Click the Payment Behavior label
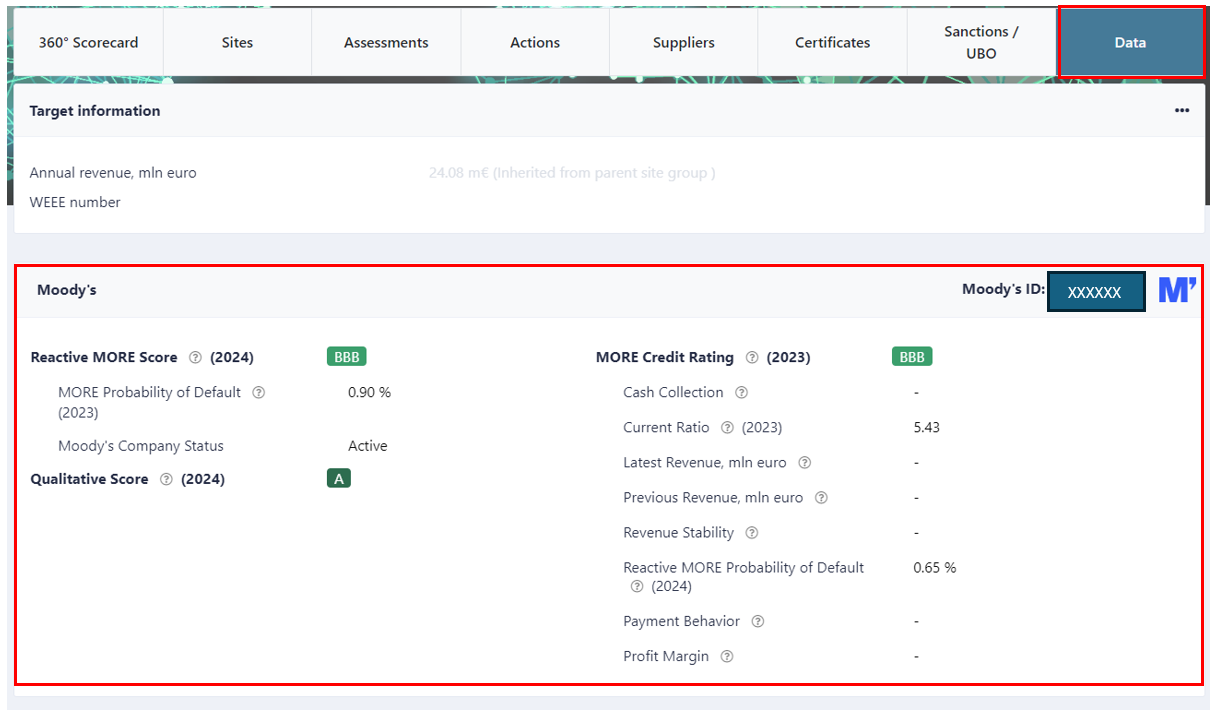The image size is (1218, 711). pyautogui.click(x=682, y=621)
